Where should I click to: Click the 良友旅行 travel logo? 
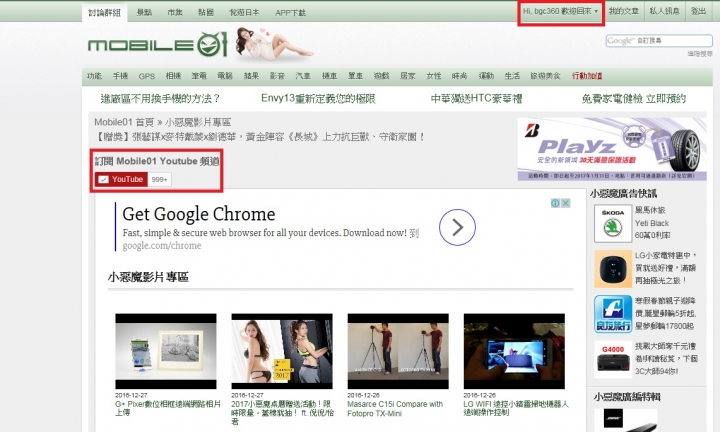click(613, 314)
